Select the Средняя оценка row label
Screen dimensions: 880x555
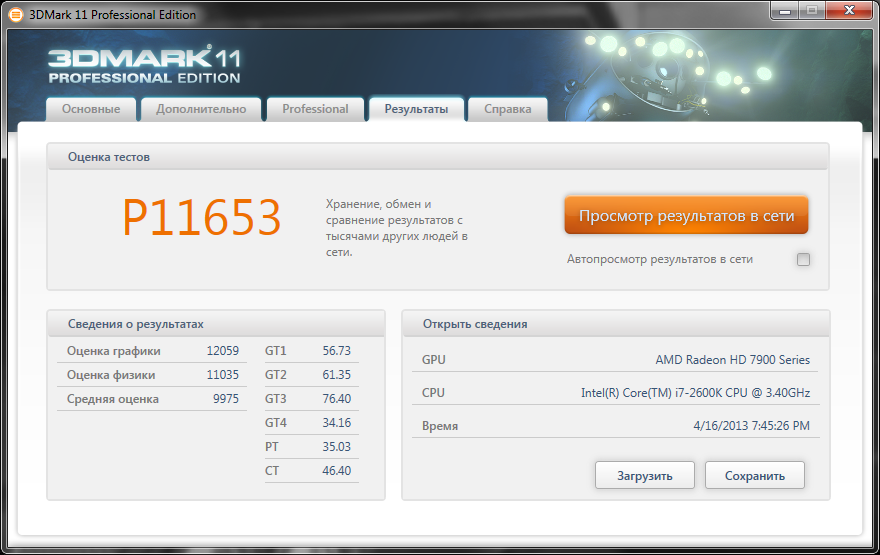[113, 399]
